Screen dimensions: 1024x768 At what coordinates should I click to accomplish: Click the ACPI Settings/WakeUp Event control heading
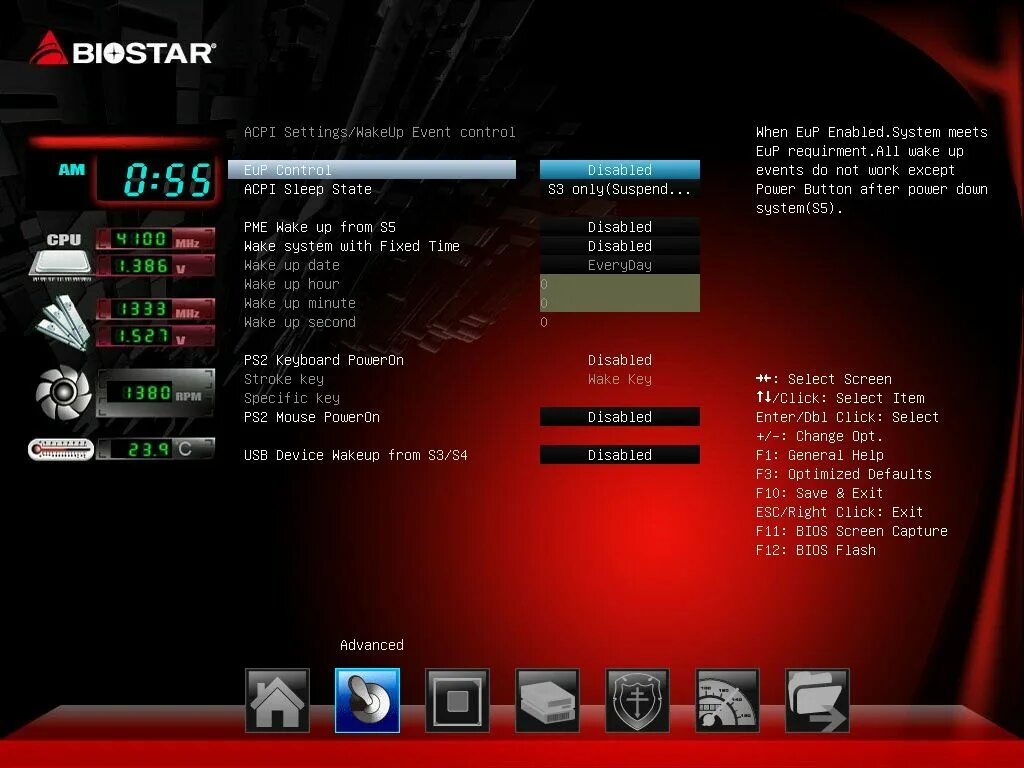coord(379,133)
